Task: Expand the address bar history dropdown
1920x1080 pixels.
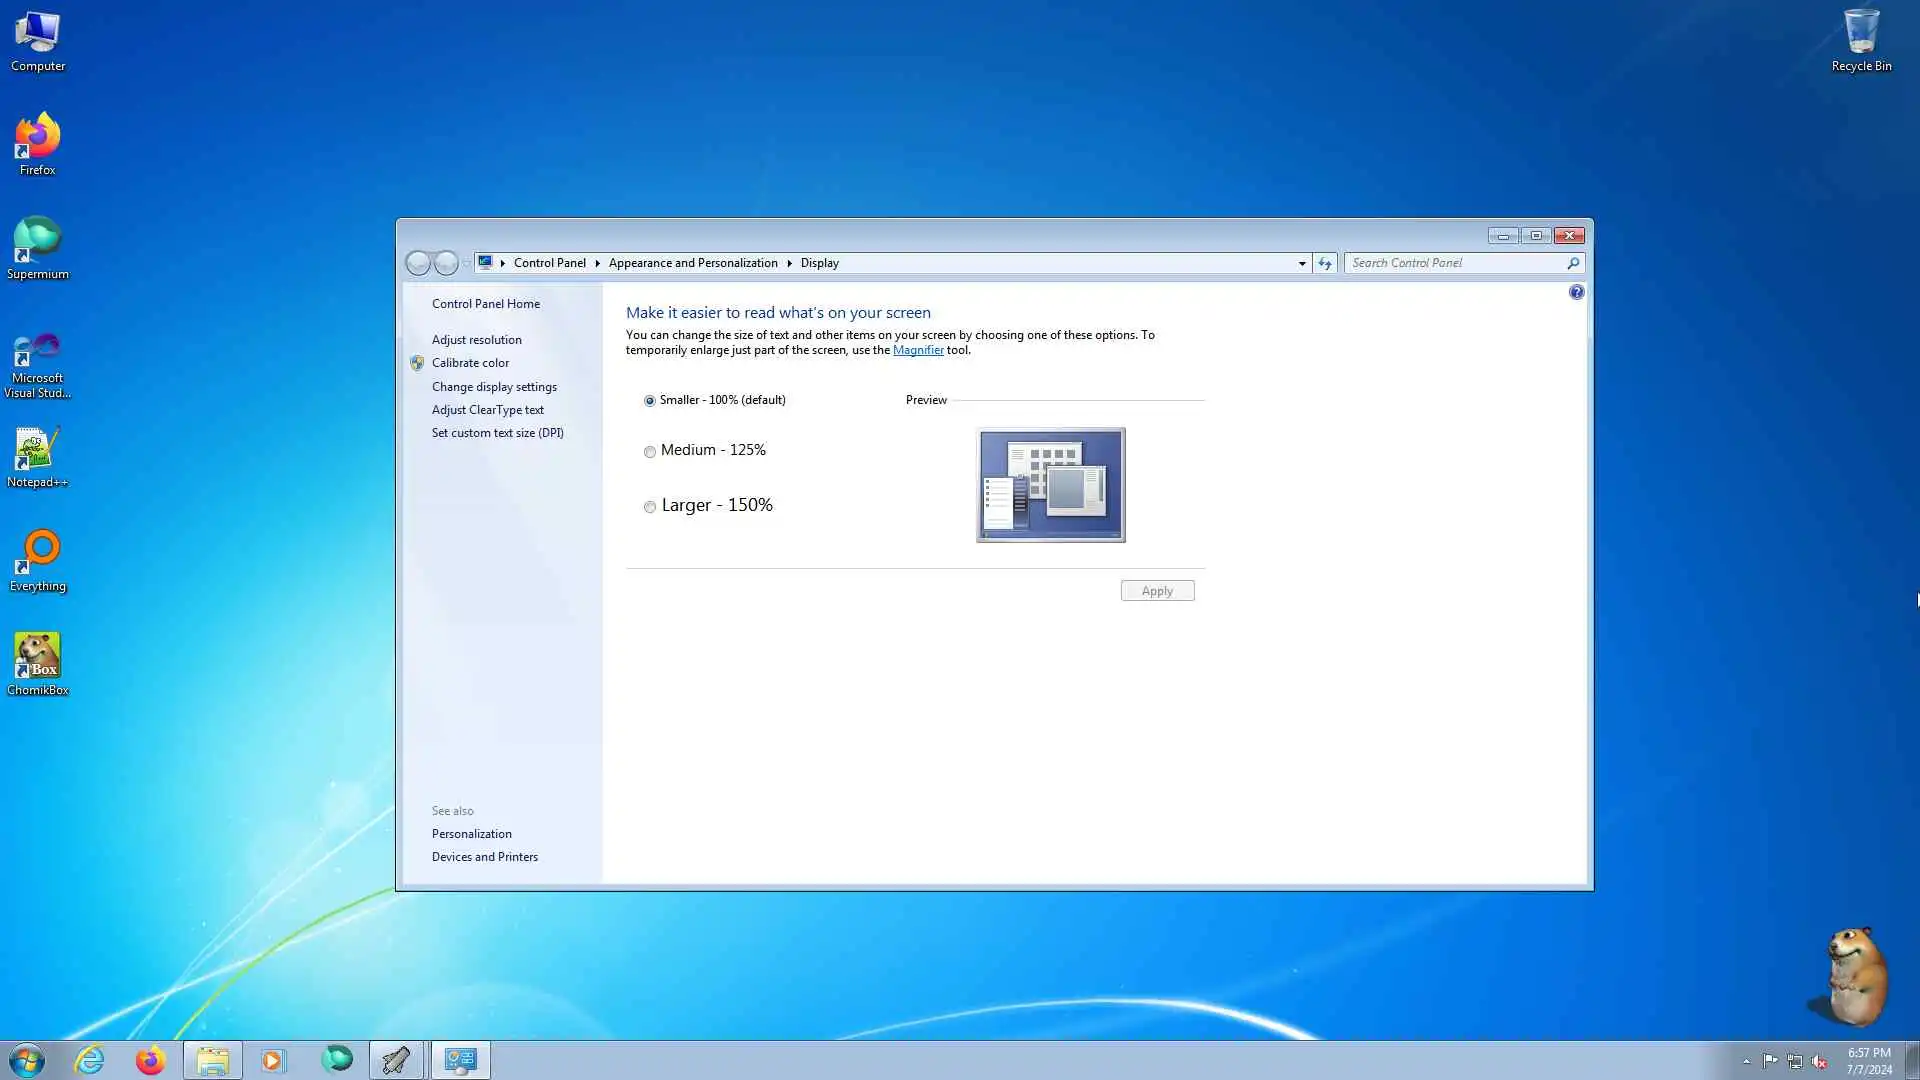Action: point(1302,263)
